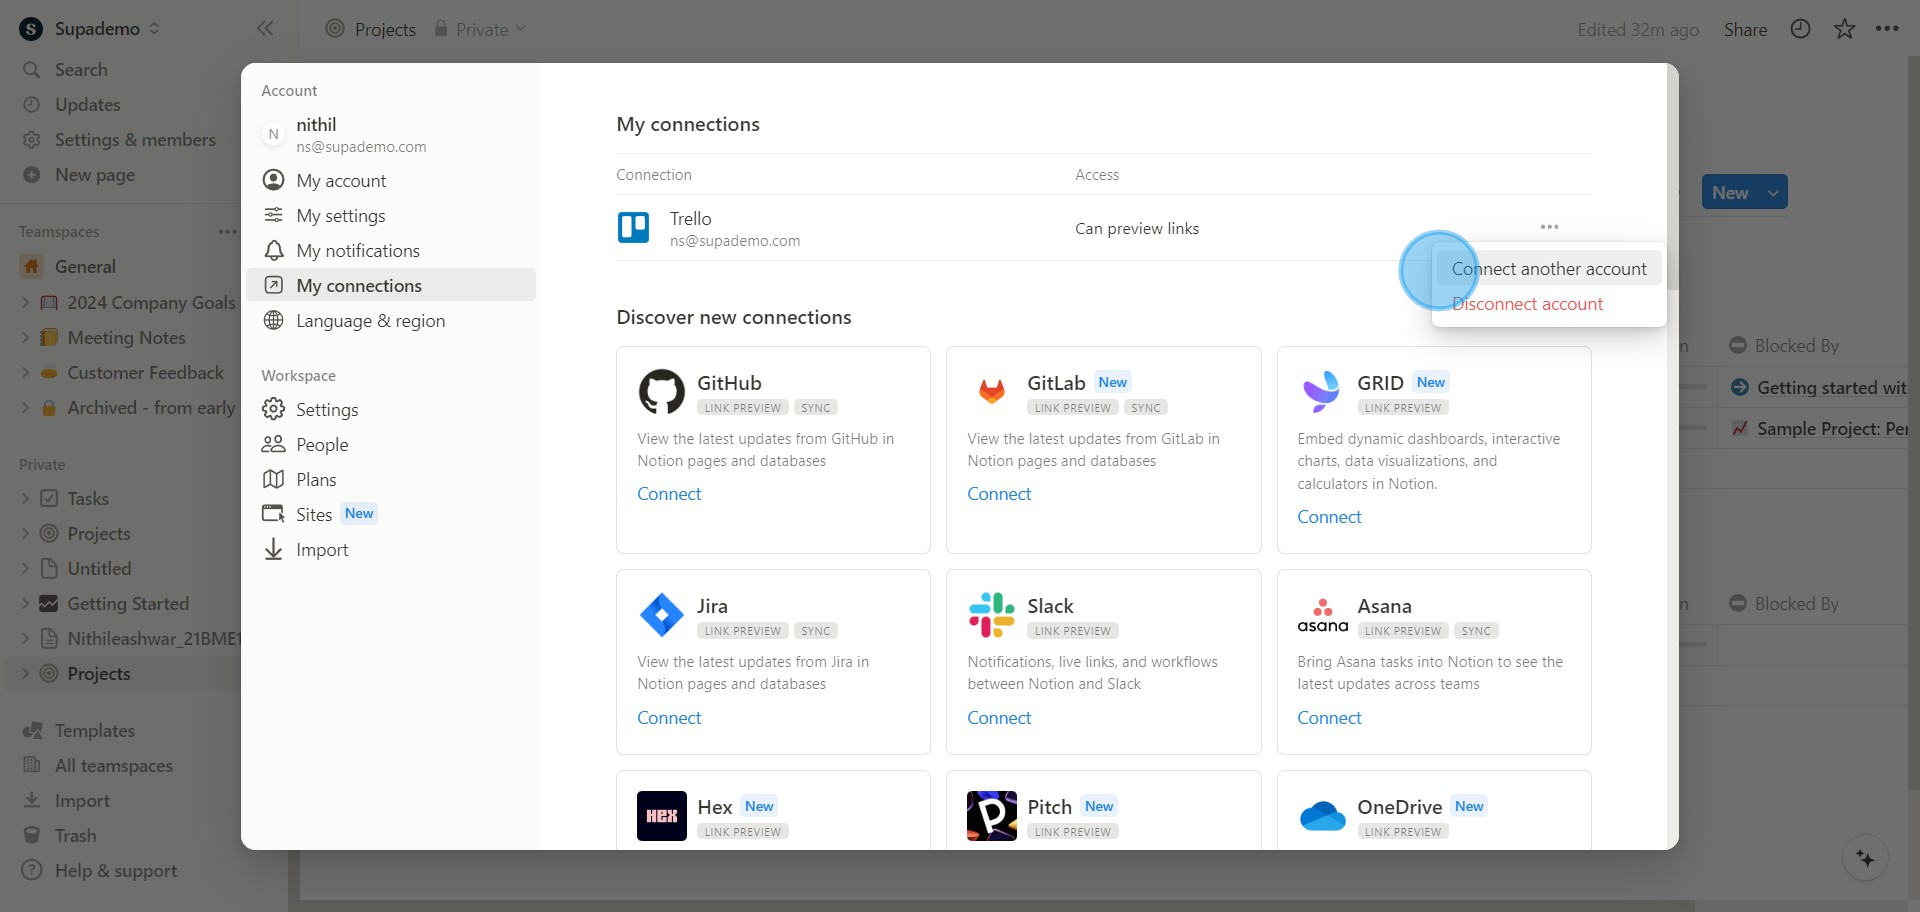Star the Projects page as favorite
This screenshot has width=1920, height=912.
point(1844,29)
